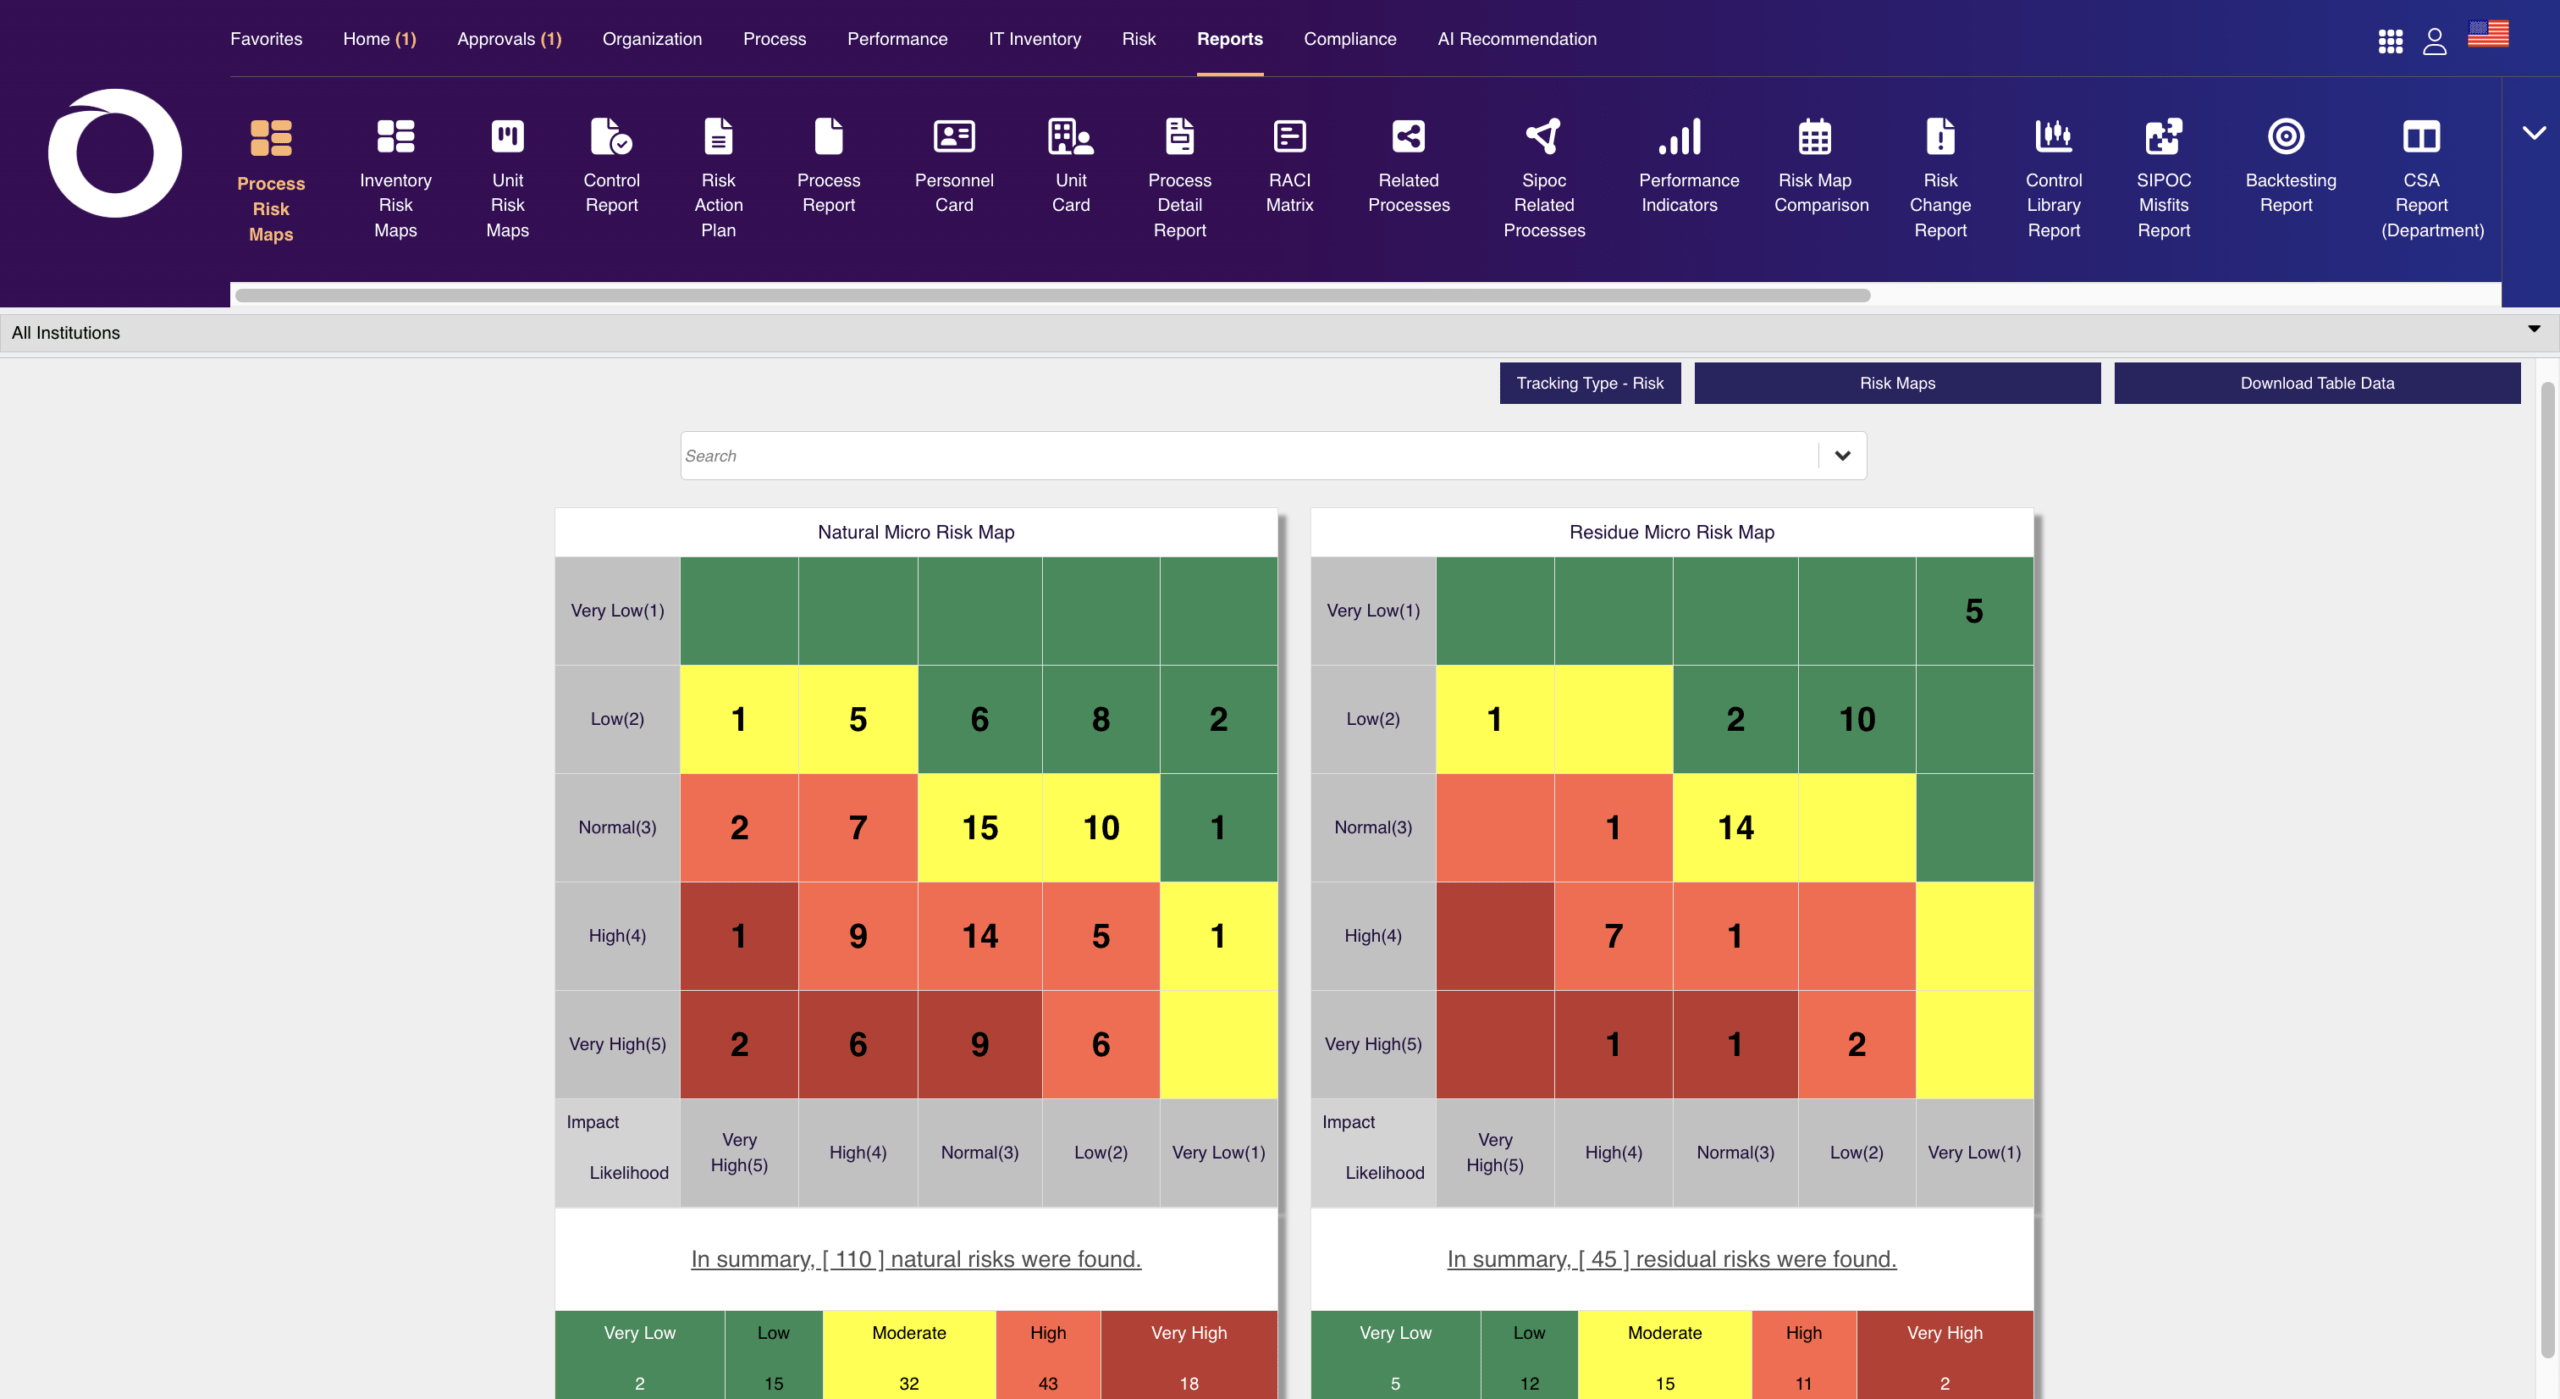Switch to the Compliance tab
This screenshot has width=2560, height=1399.
point(1349,39)
